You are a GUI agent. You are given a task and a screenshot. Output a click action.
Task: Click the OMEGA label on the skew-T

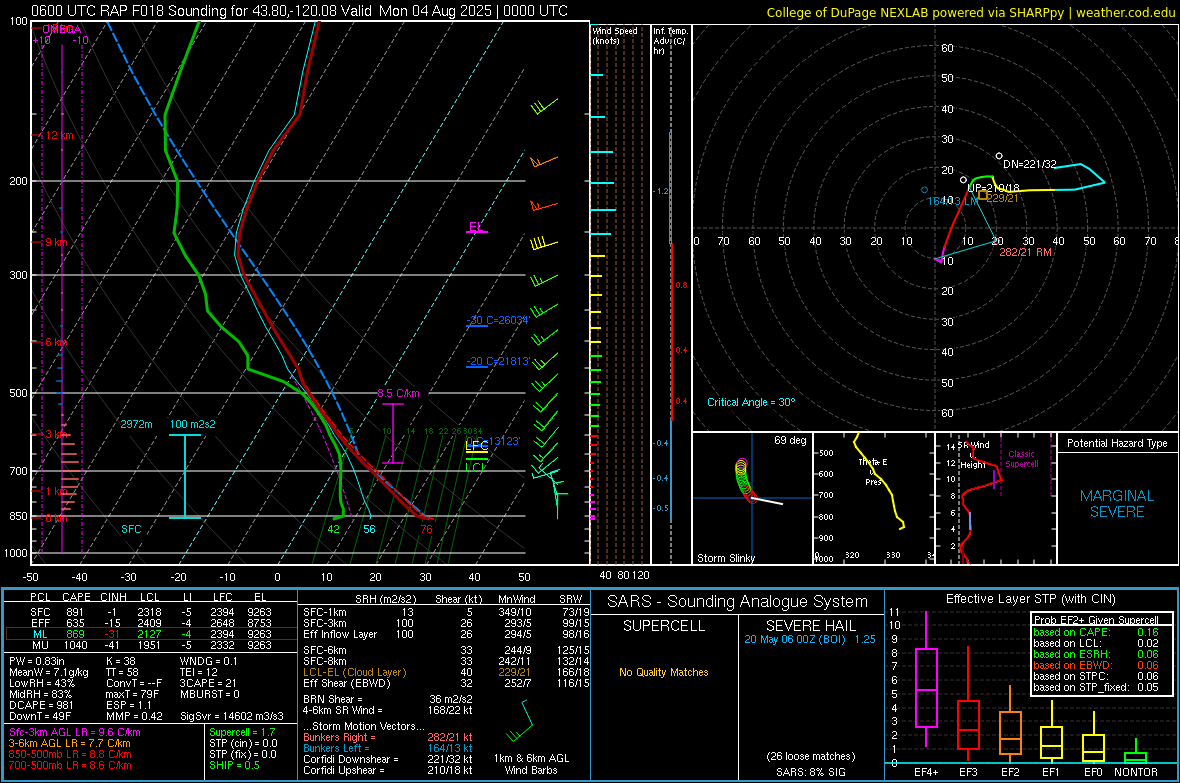click(62, 29)
